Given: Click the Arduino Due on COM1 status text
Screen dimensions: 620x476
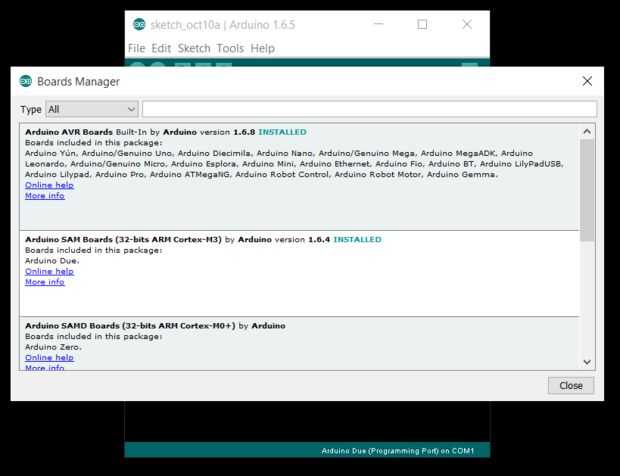Looking at the screenshot, I should [x=397, y=451].
